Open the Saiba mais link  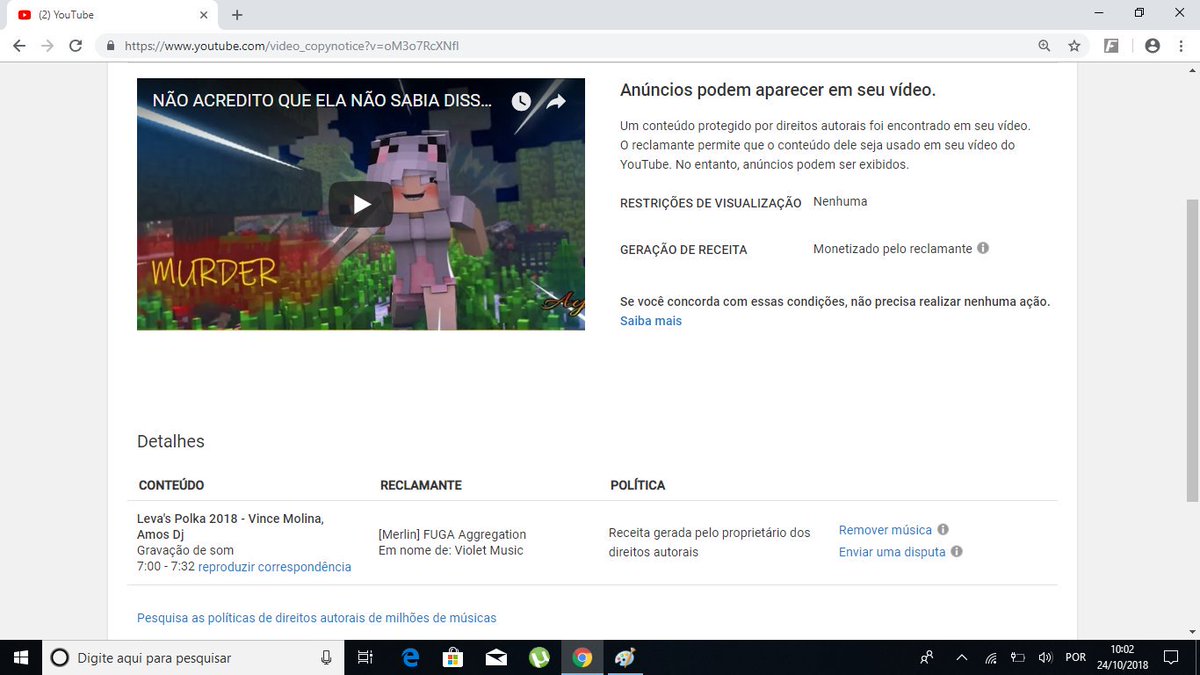651,321
